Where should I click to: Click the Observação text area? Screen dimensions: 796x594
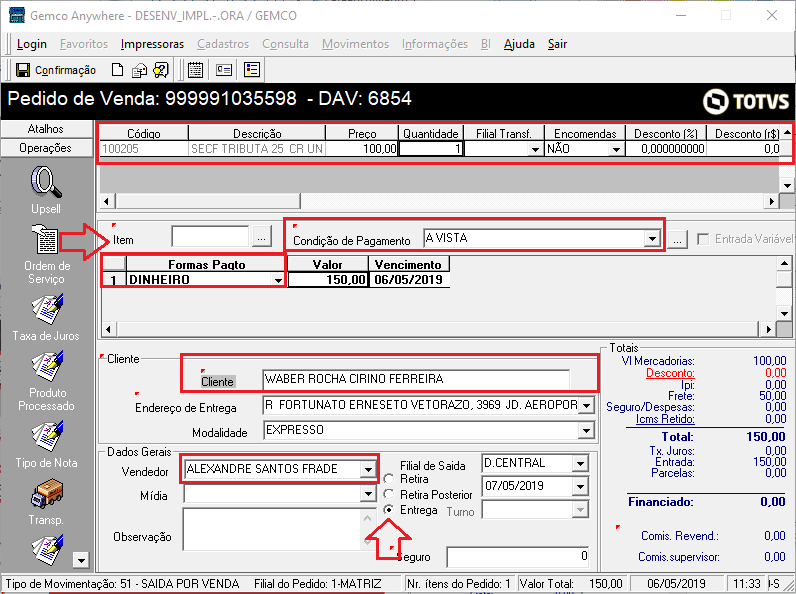pos(272,530)
